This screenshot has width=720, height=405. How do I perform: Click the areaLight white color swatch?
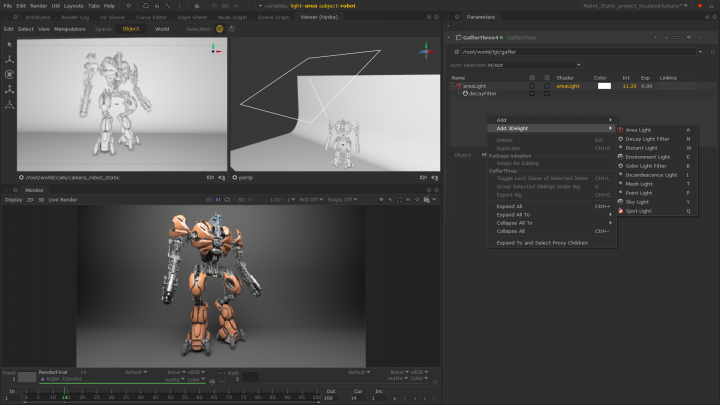pos(604,86)
